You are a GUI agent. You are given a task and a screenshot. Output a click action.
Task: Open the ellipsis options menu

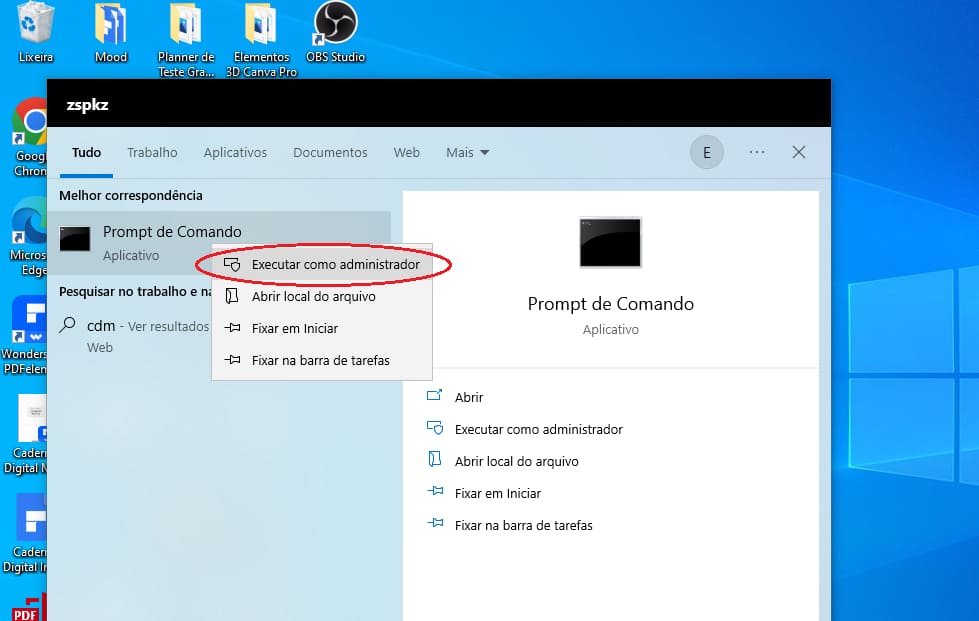point(756,152)
